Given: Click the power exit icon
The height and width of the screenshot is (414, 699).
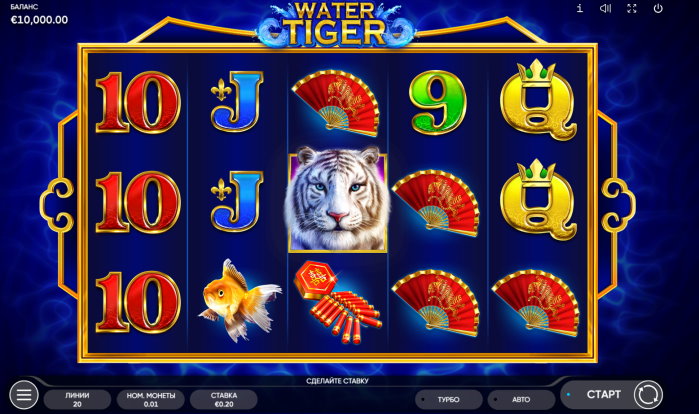Looking at the screenshot, I should tap(658, 8).
